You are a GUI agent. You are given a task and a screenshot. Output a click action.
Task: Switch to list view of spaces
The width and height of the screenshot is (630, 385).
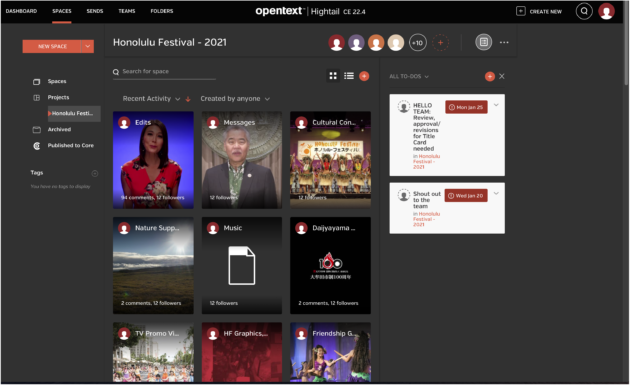coord(349,76)
